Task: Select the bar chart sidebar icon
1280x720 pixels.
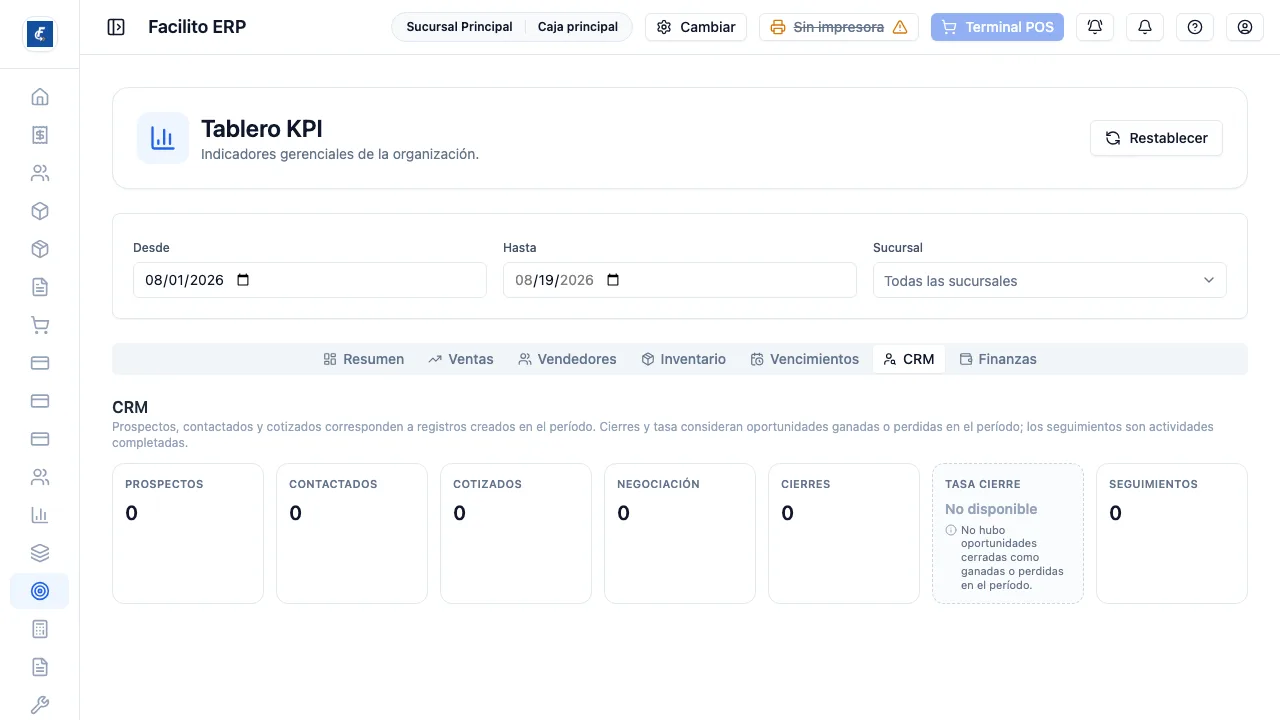Action: coord(40,515)
